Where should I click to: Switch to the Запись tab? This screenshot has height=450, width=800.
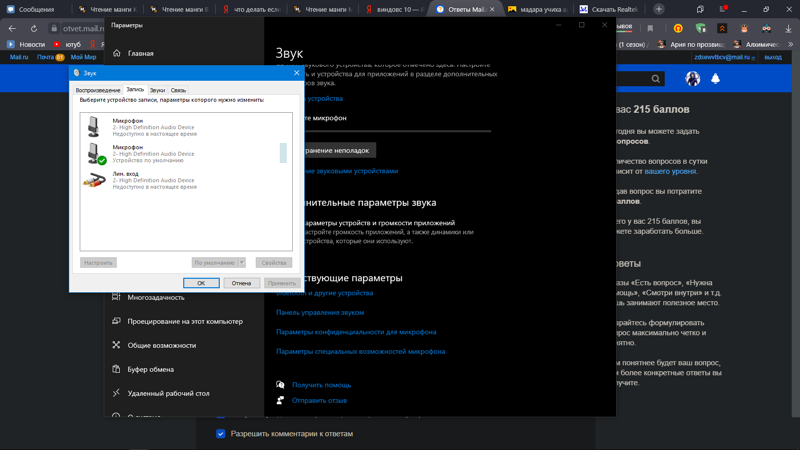click(135, 89)
